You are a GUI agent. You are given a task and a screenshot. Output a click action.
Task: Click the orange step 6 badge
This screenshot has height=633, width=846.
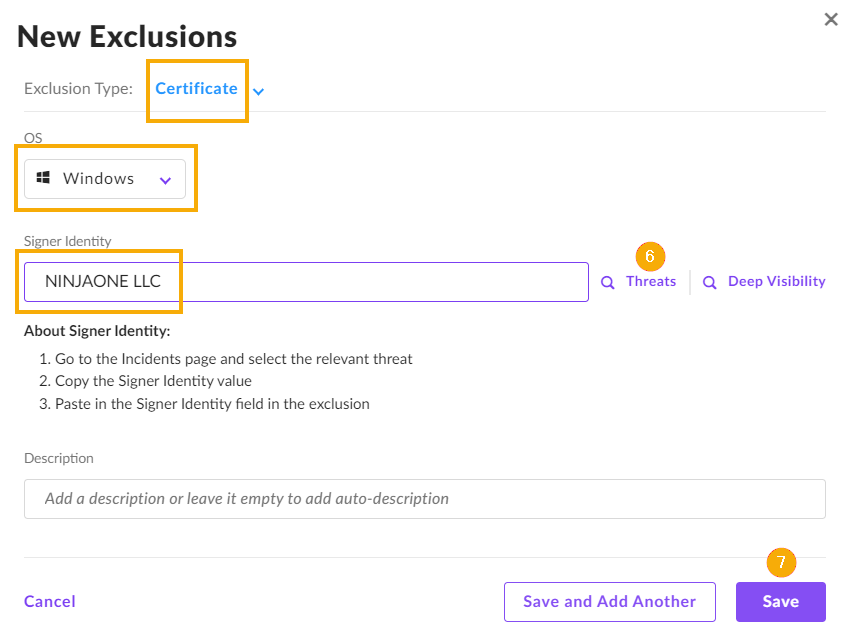(650, 257)
